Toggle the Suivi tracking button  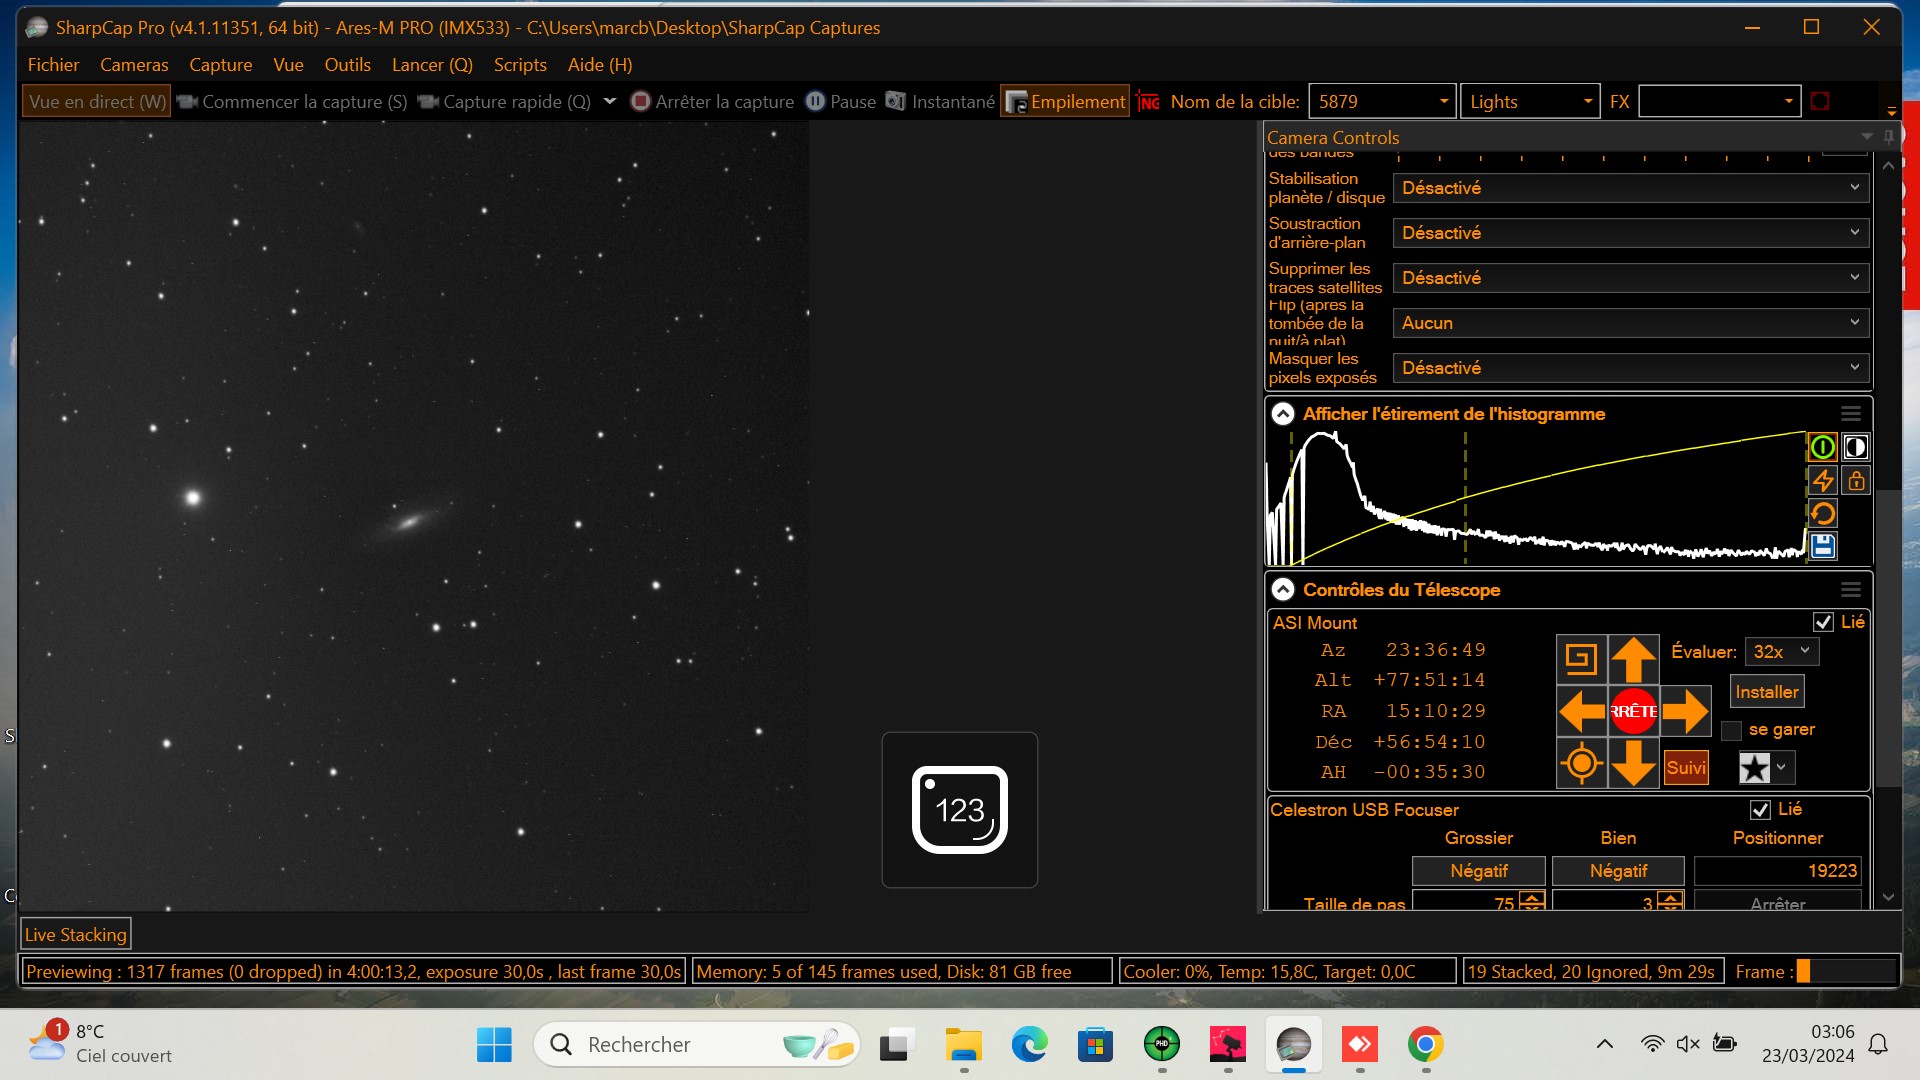pyautogui.click(x=1686, y=768)
